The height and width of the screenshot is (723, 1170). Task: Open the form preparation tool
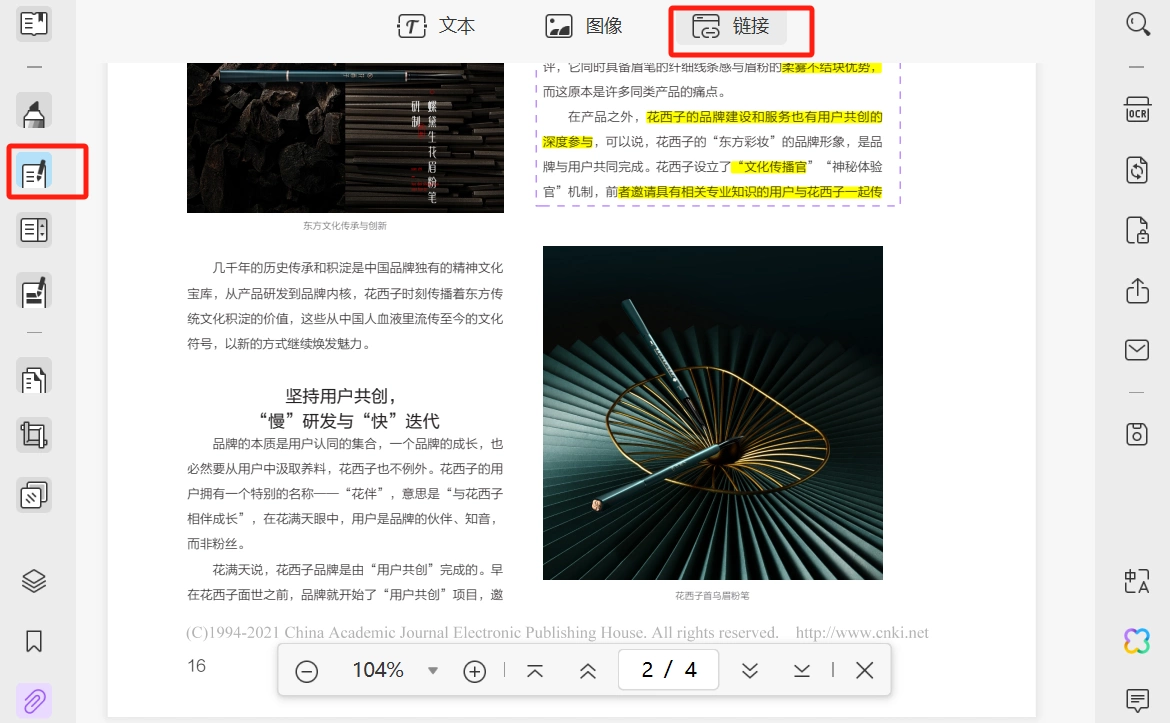pyautogui.click(x=34, y=230)
